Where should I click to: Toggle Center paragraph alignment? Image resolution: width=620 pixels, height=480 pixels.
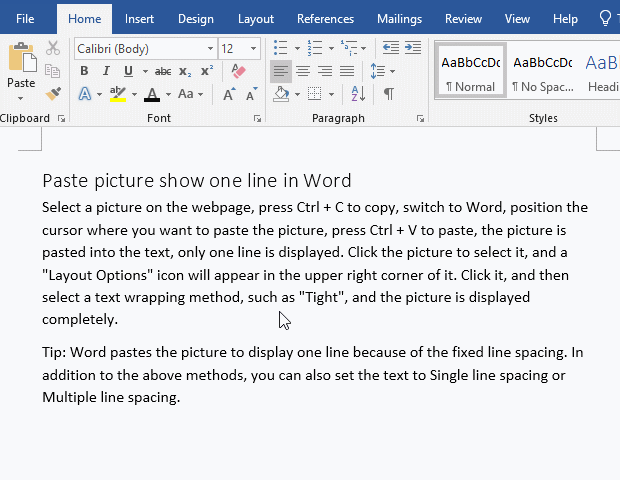tap(303, 71)
